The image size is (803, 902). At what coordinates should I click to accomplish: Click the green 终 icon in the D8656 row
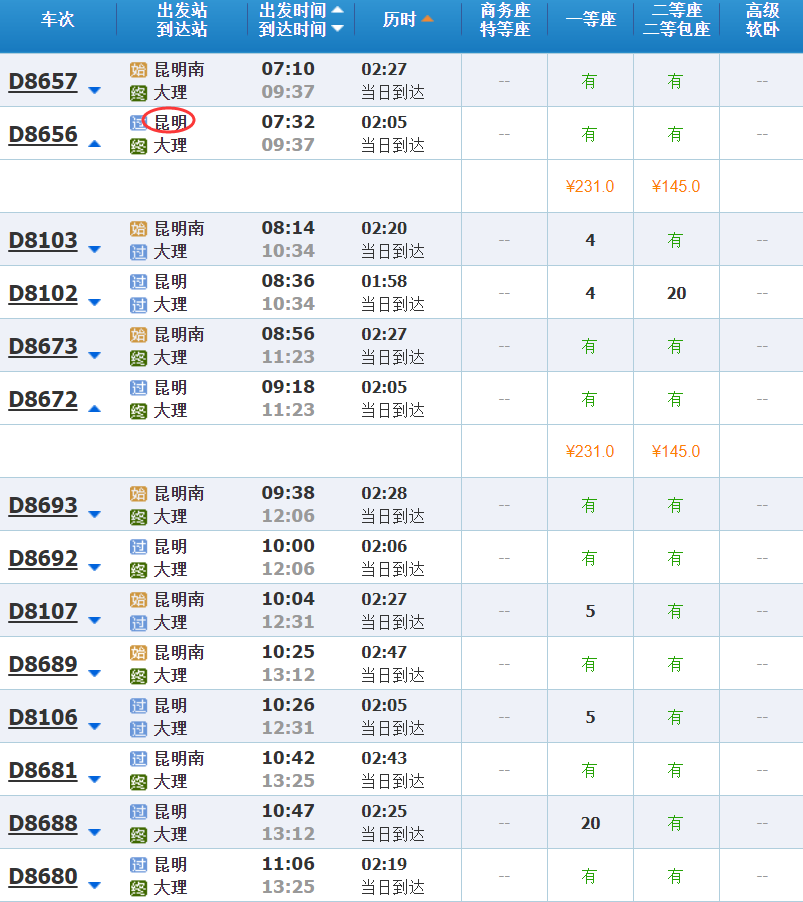(x=138, y=146)
